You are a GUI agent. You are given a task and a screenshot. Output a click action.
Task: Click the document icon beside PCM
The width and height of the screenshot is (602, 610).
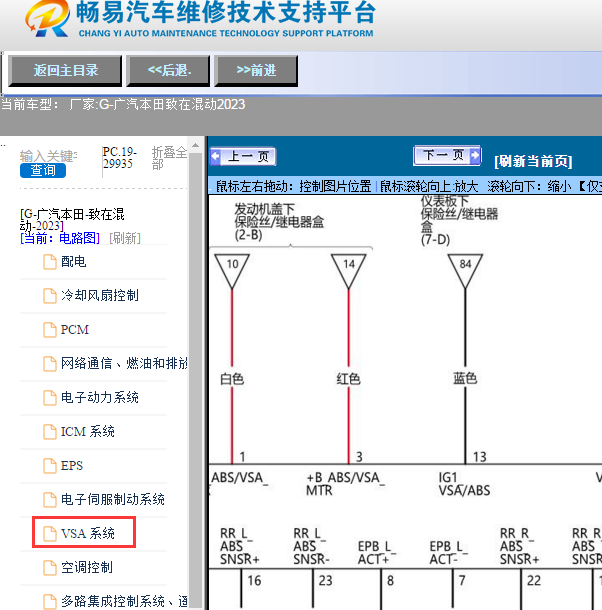[x=50, y=330]
